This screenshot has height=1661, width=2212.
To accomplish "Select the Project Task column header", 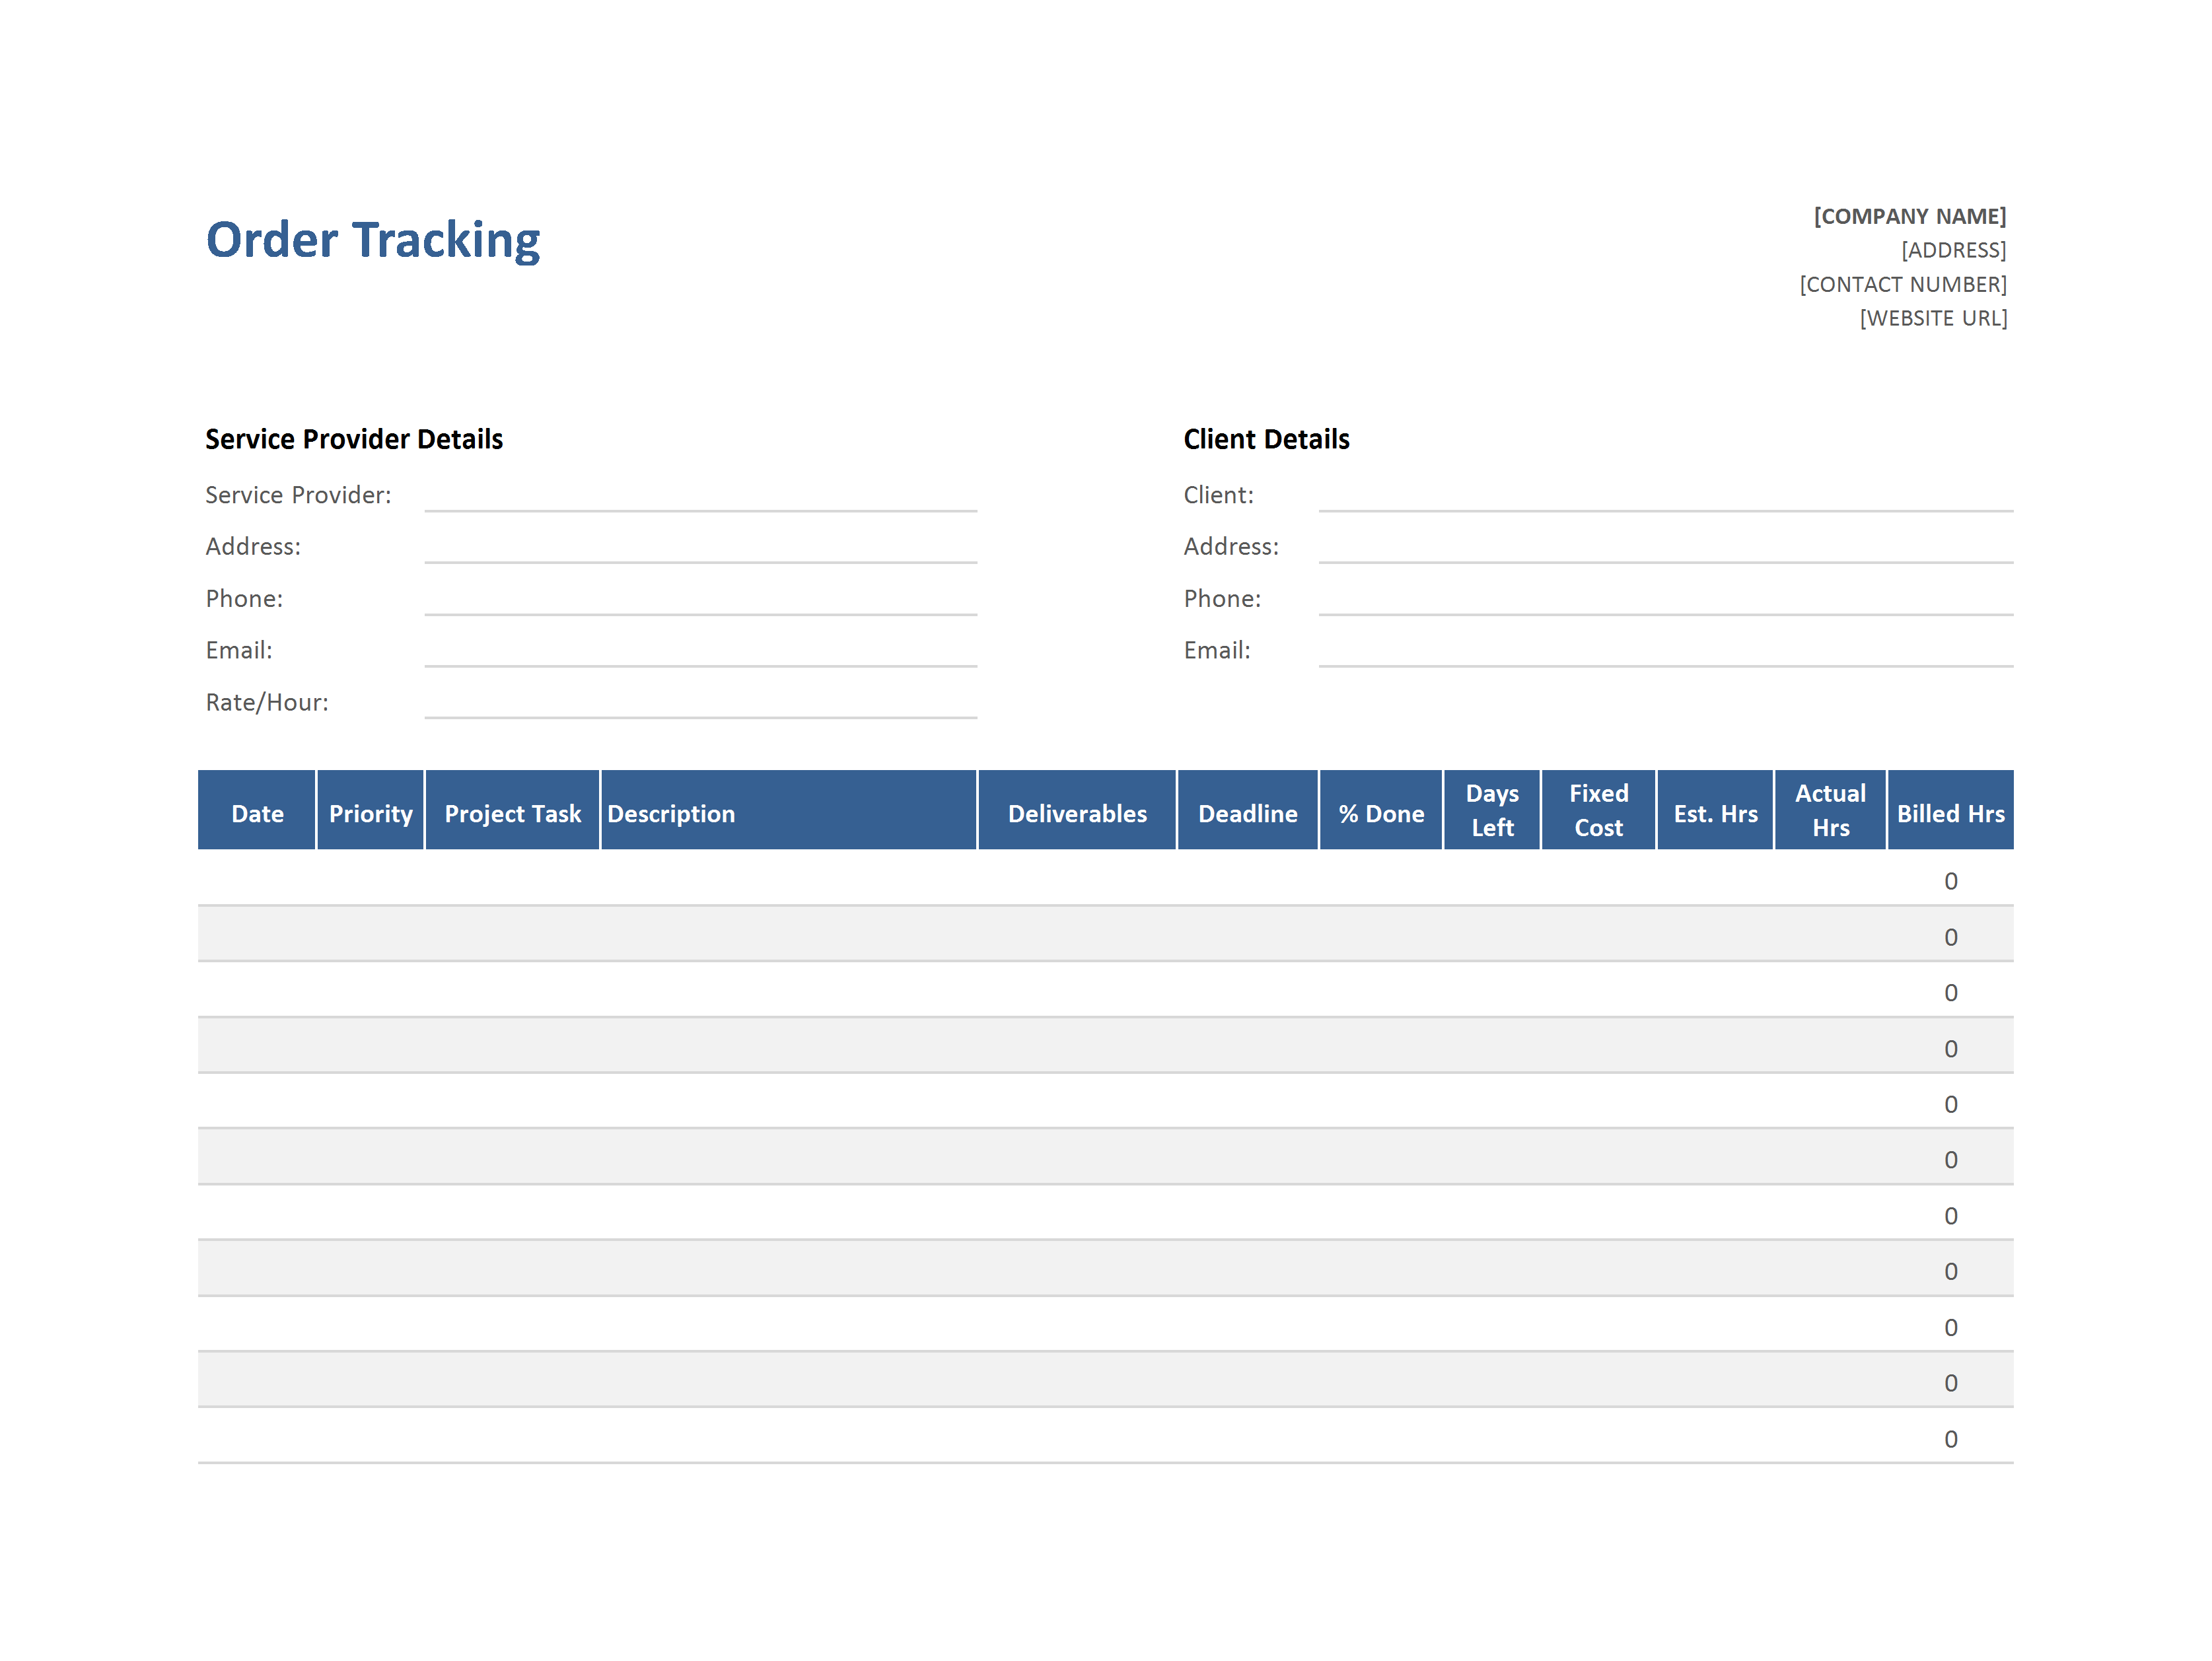I will point(513,810).
